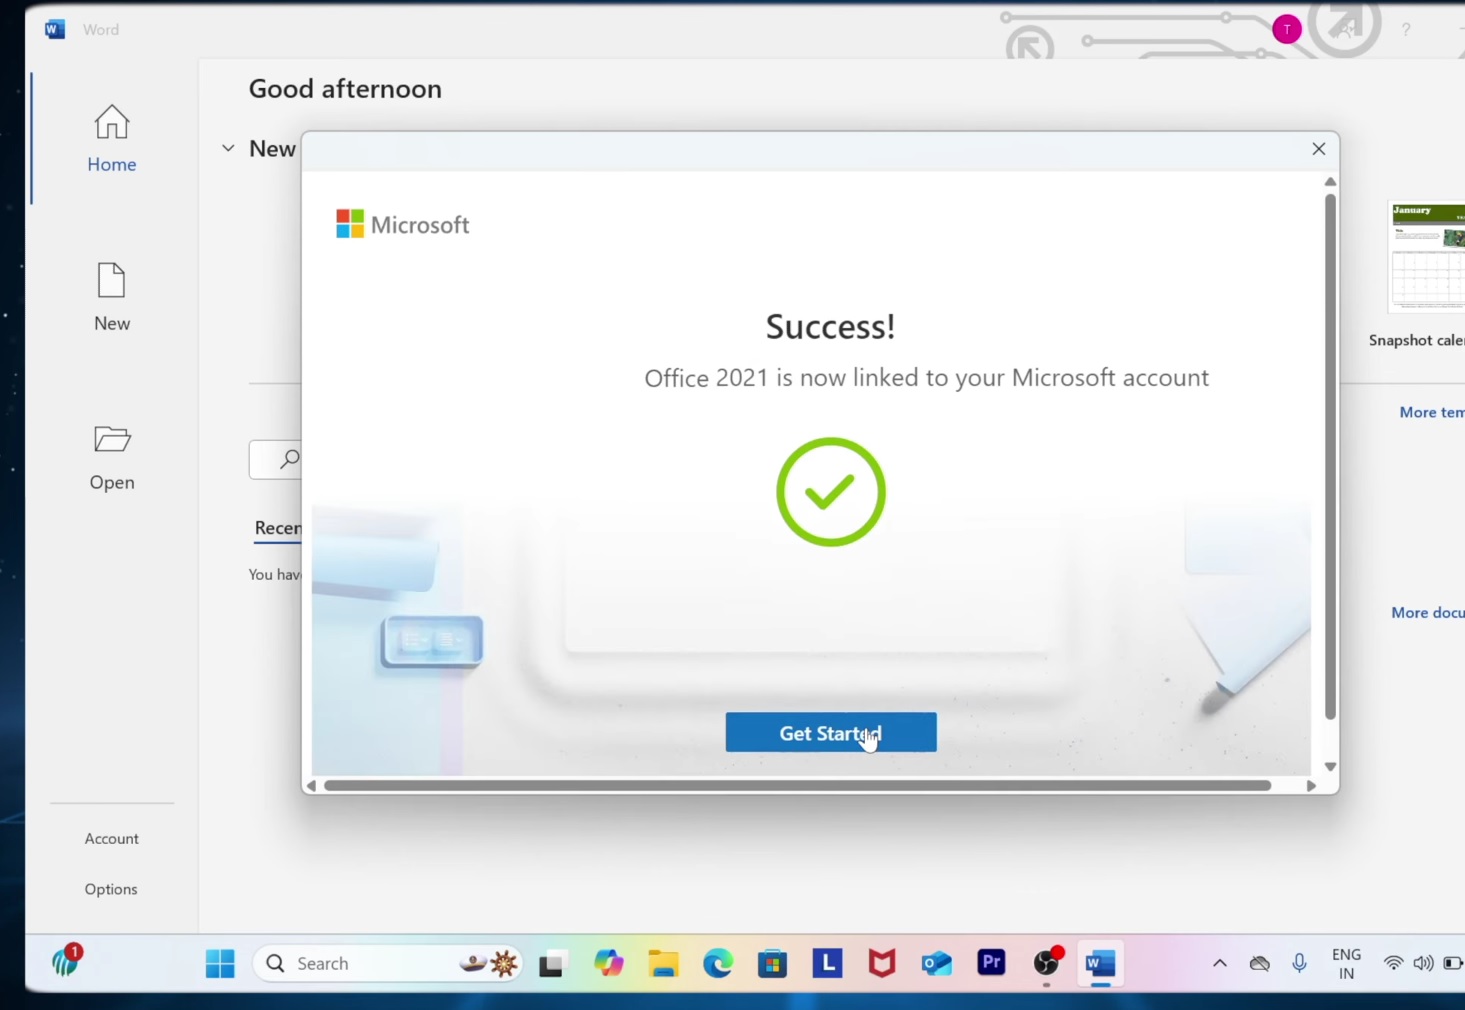Image resolution: width=1465 pixels, height=1010 pixels.
Task: Click the help question mark icon
Action: (1406, 29)
